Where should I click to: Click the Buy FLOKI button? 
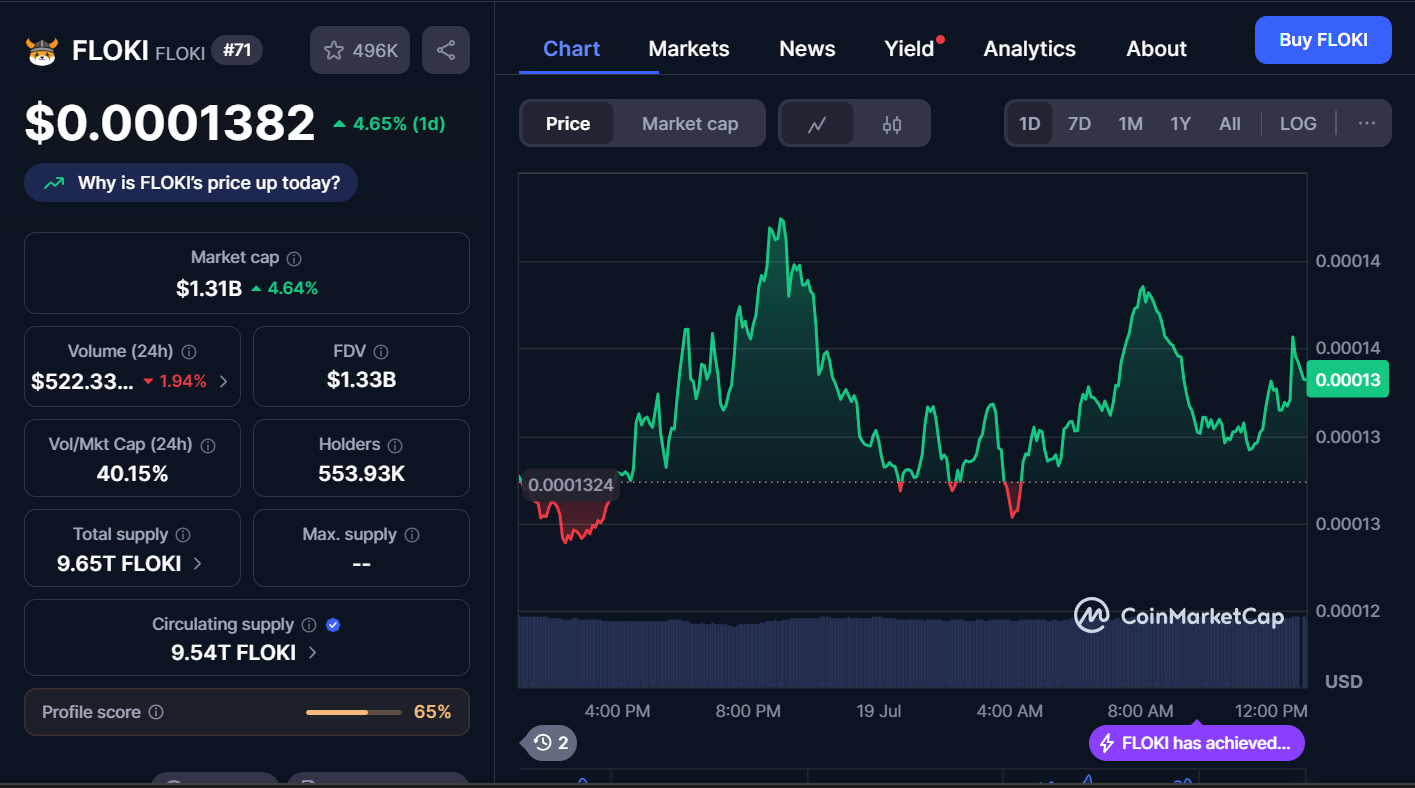[1323, 40]
